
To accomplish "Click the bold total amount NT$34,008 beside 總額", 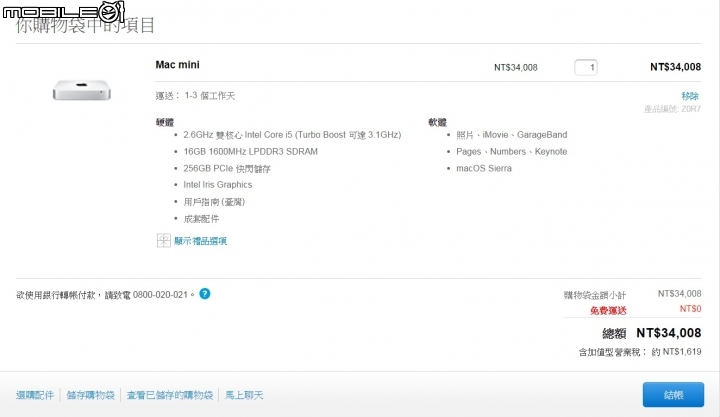I will (669, 333).
